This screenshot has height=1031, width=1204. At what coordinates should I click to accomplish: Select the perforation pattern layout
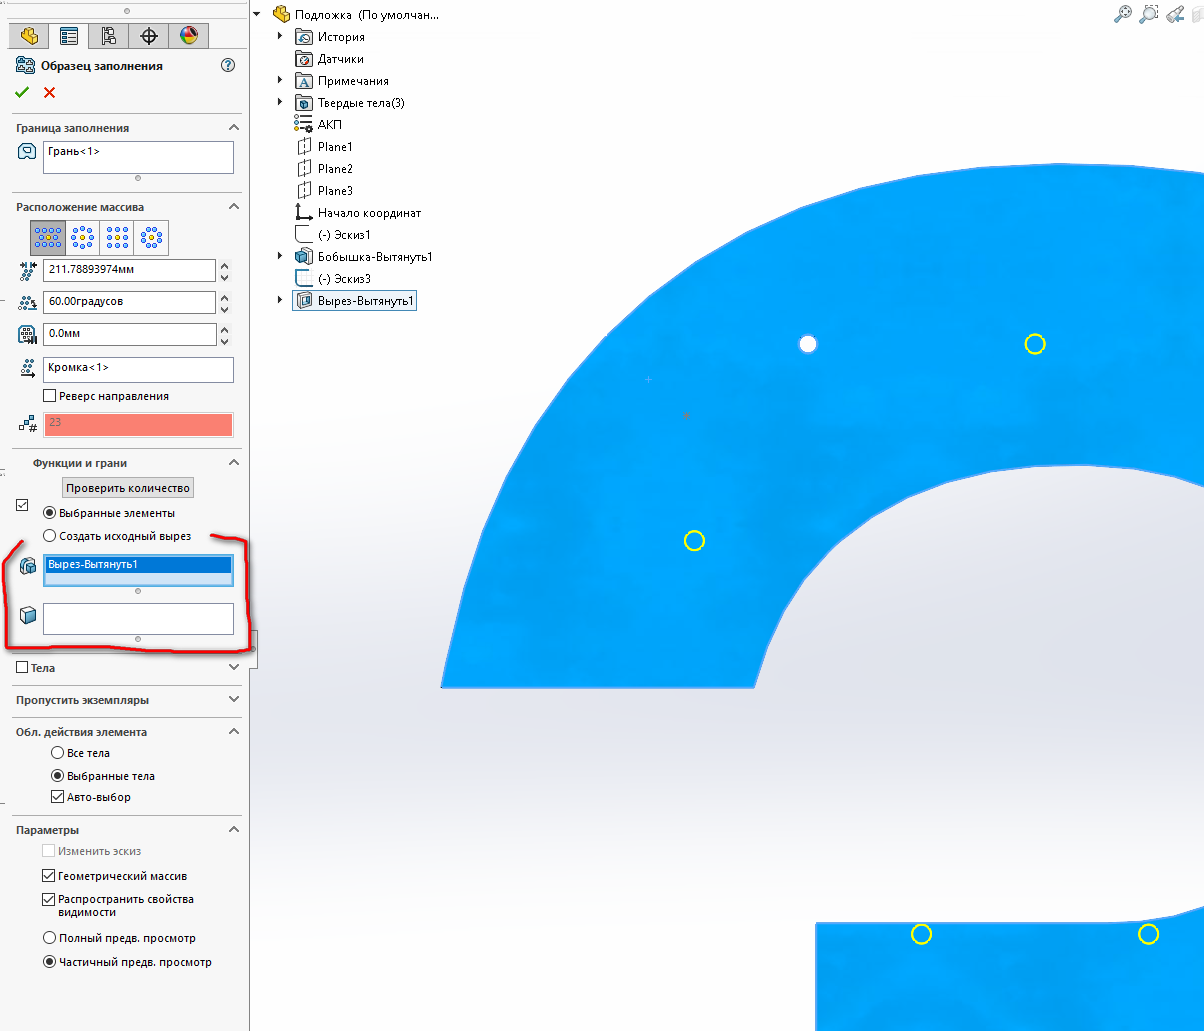[49, 237]
